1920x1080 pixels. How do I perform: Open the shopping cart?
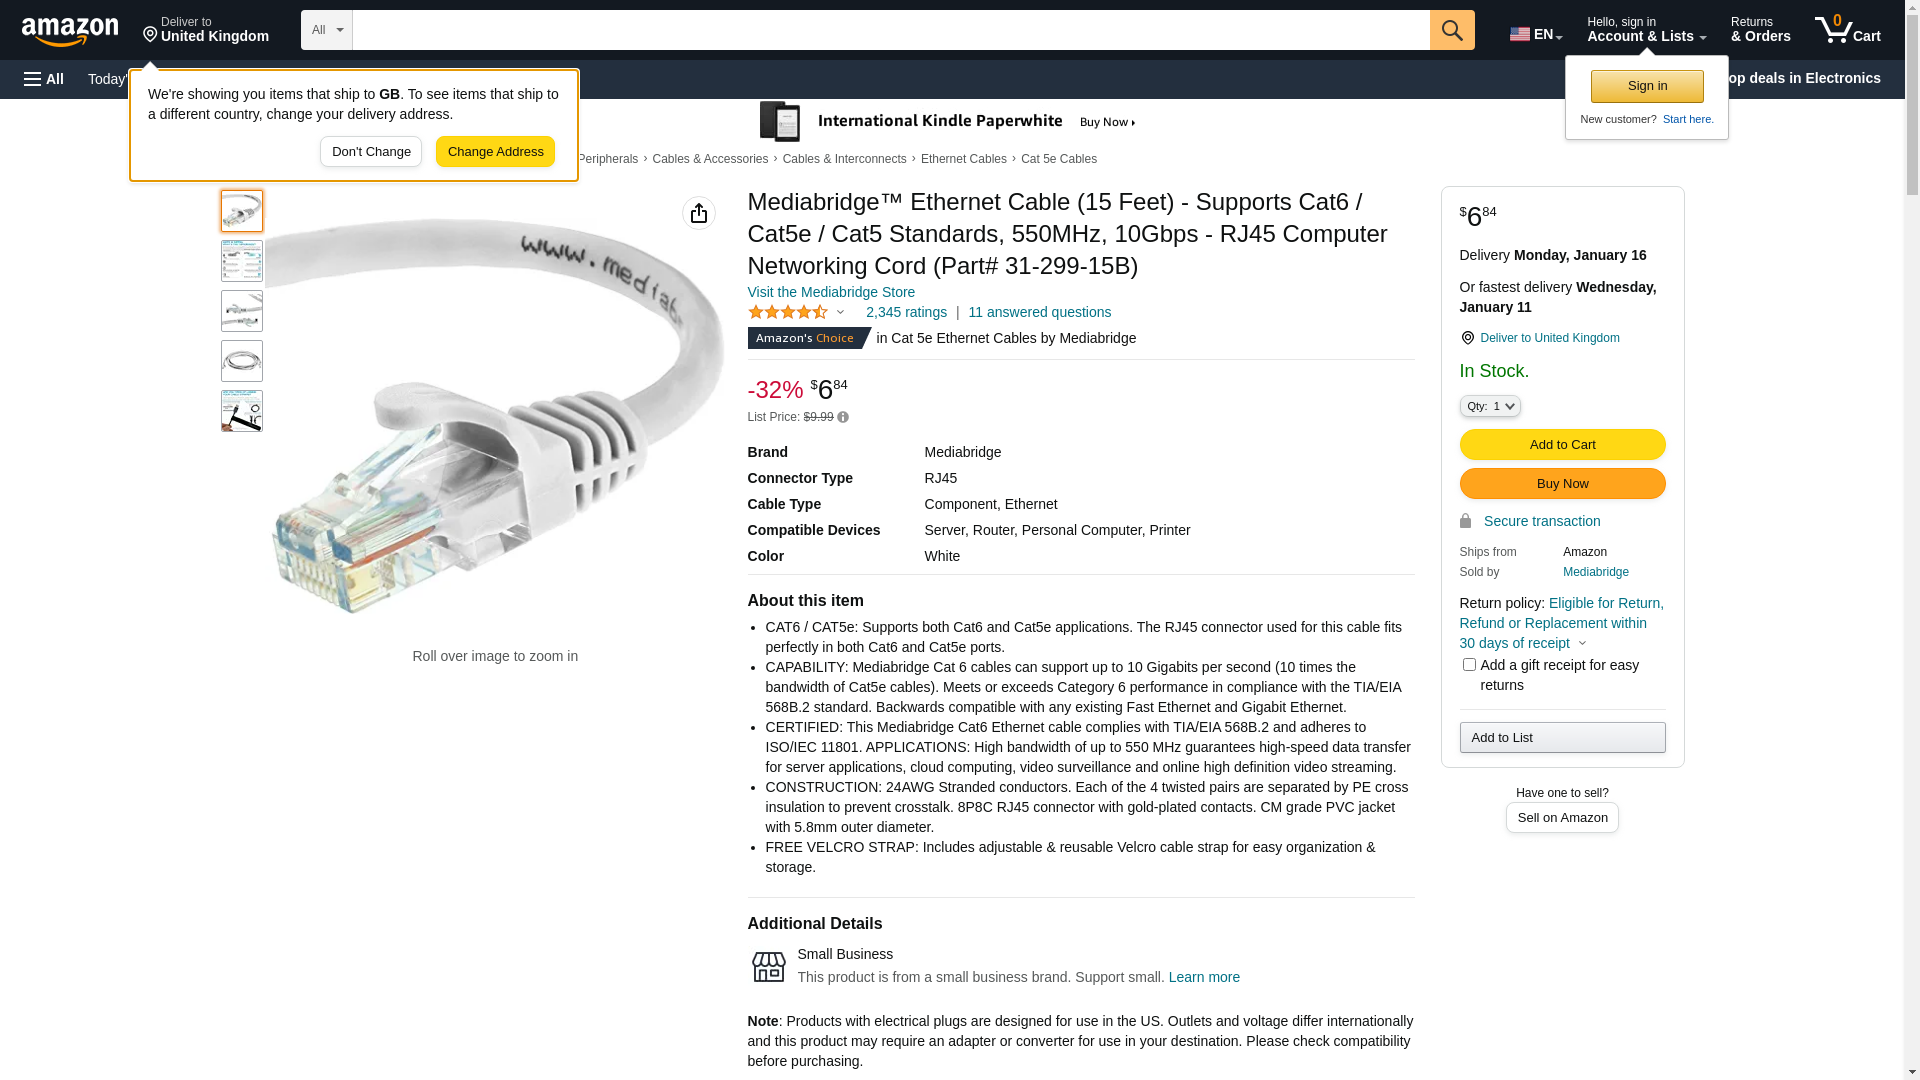[1847, 30]
